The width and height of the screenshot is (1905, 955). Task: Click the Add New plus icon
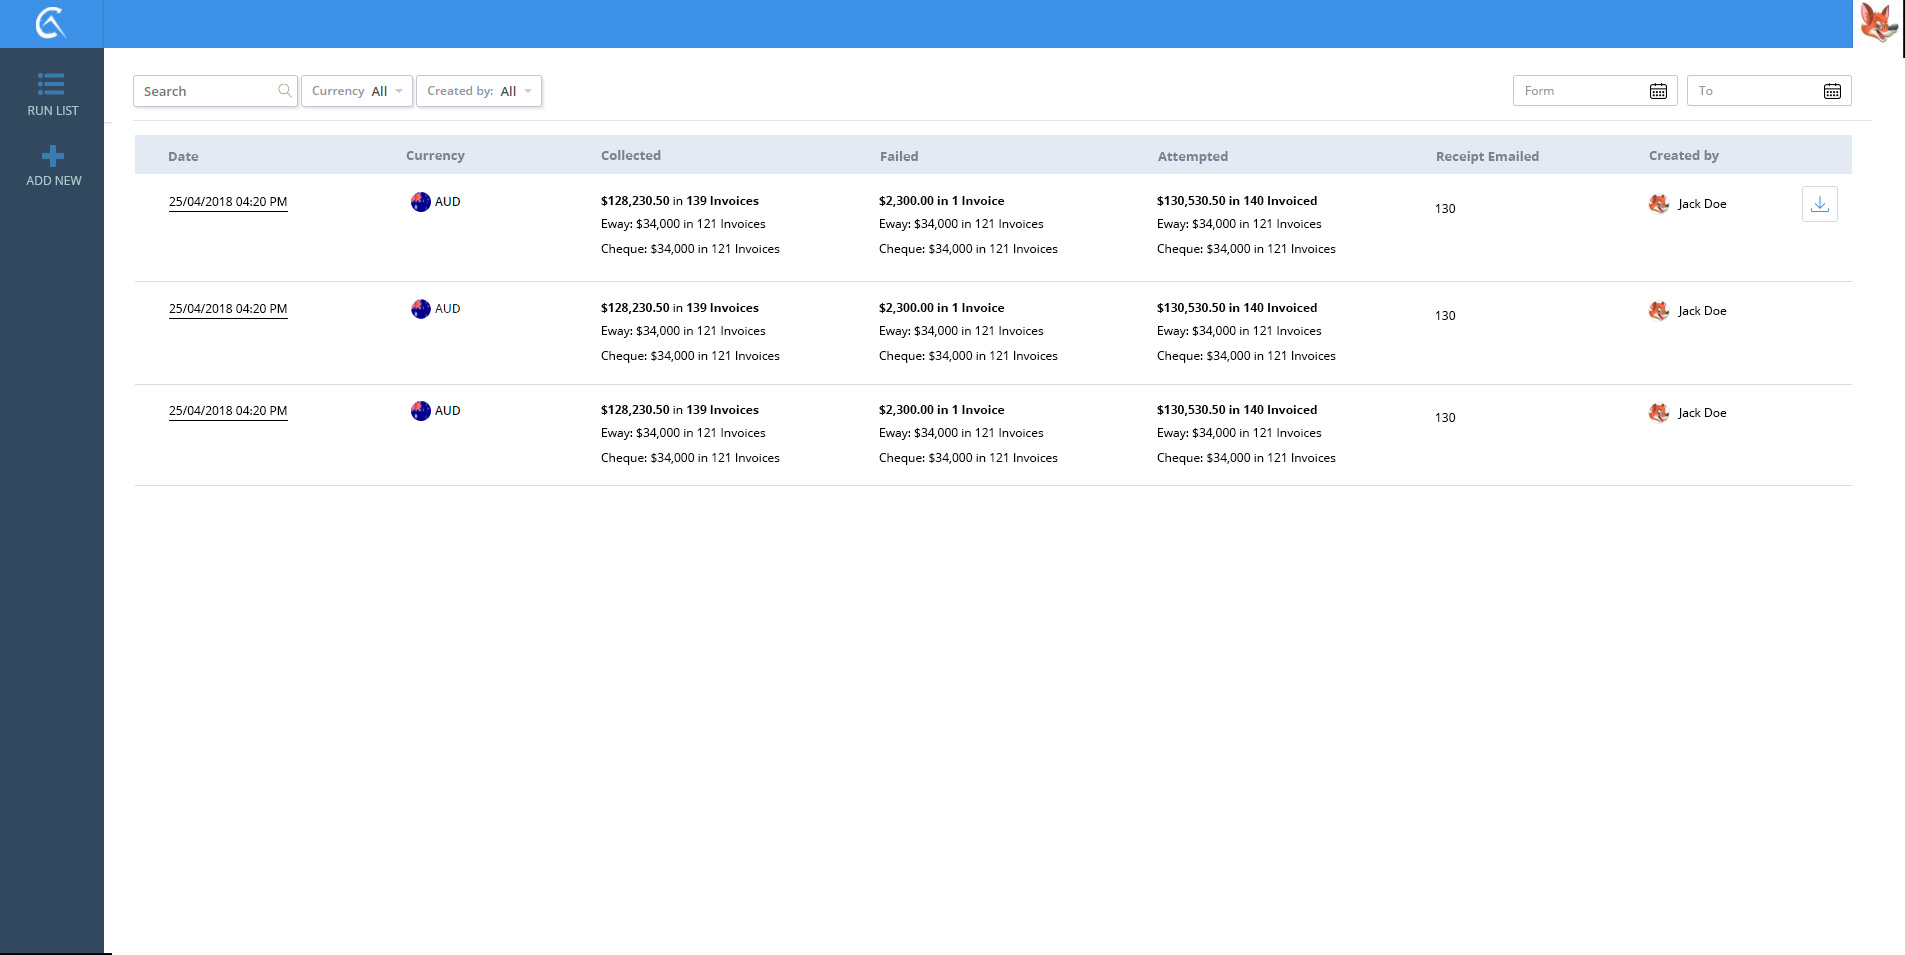53,156
